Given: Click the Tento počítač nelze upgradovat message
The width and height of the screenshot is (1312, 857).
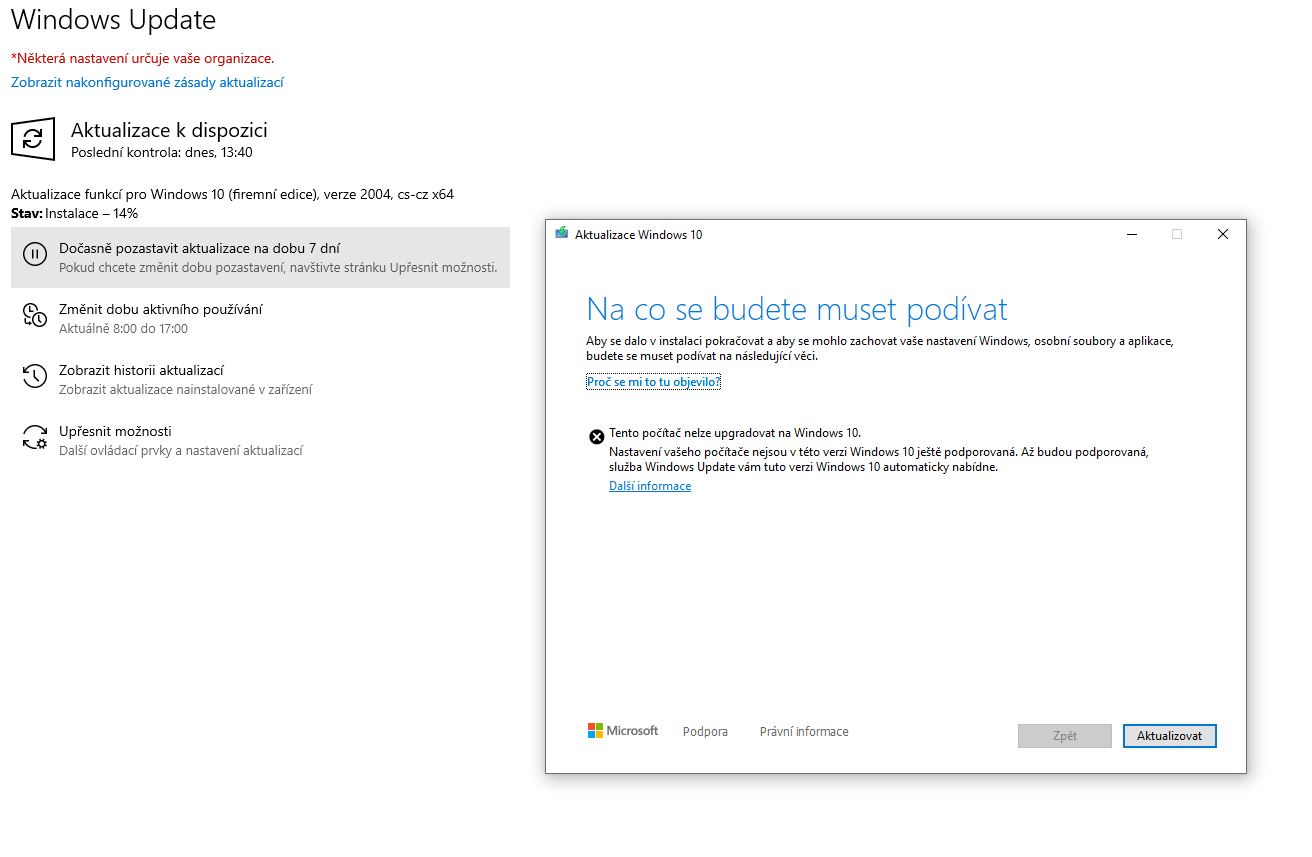Looking at the screenshot, I should click(735, 433).
